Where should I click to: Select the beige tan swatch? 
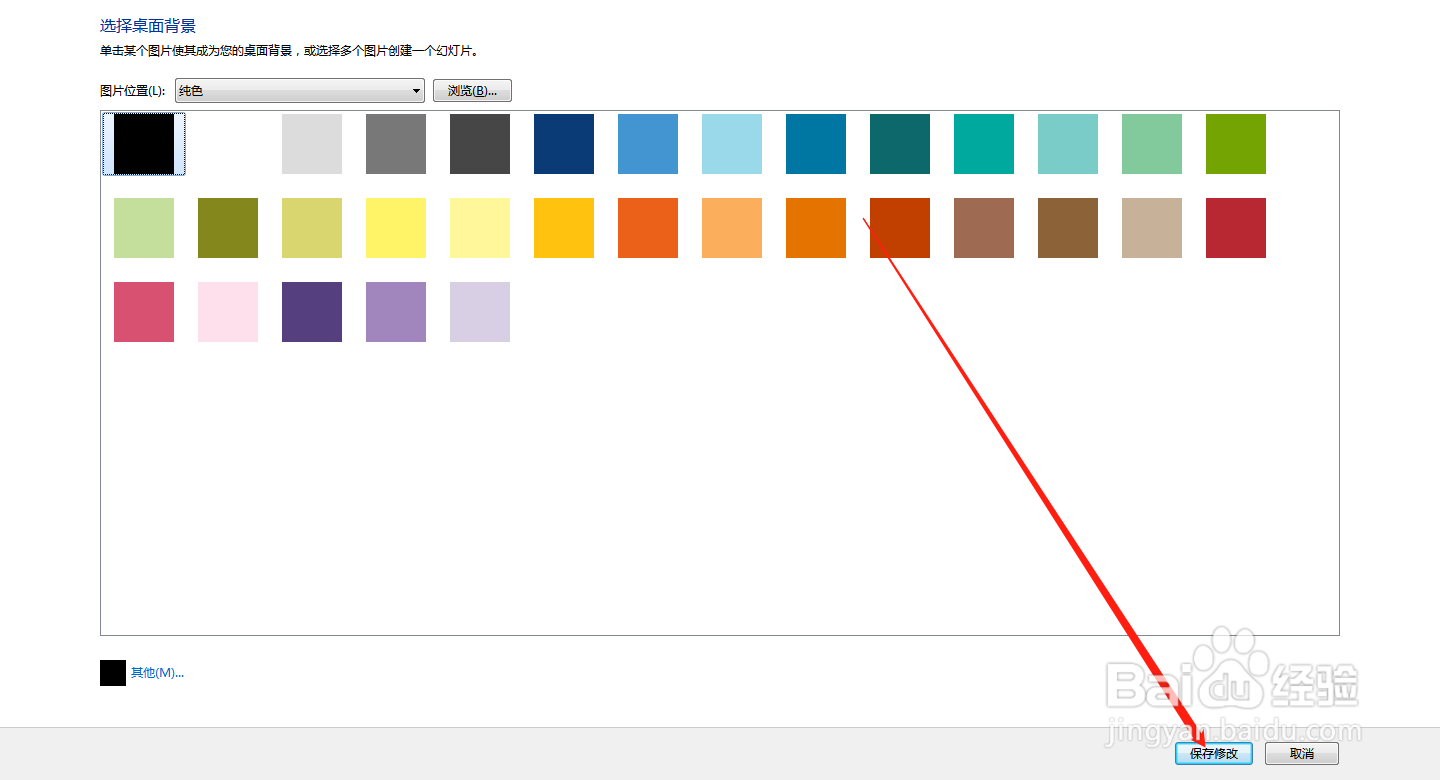coord(1152,228)
